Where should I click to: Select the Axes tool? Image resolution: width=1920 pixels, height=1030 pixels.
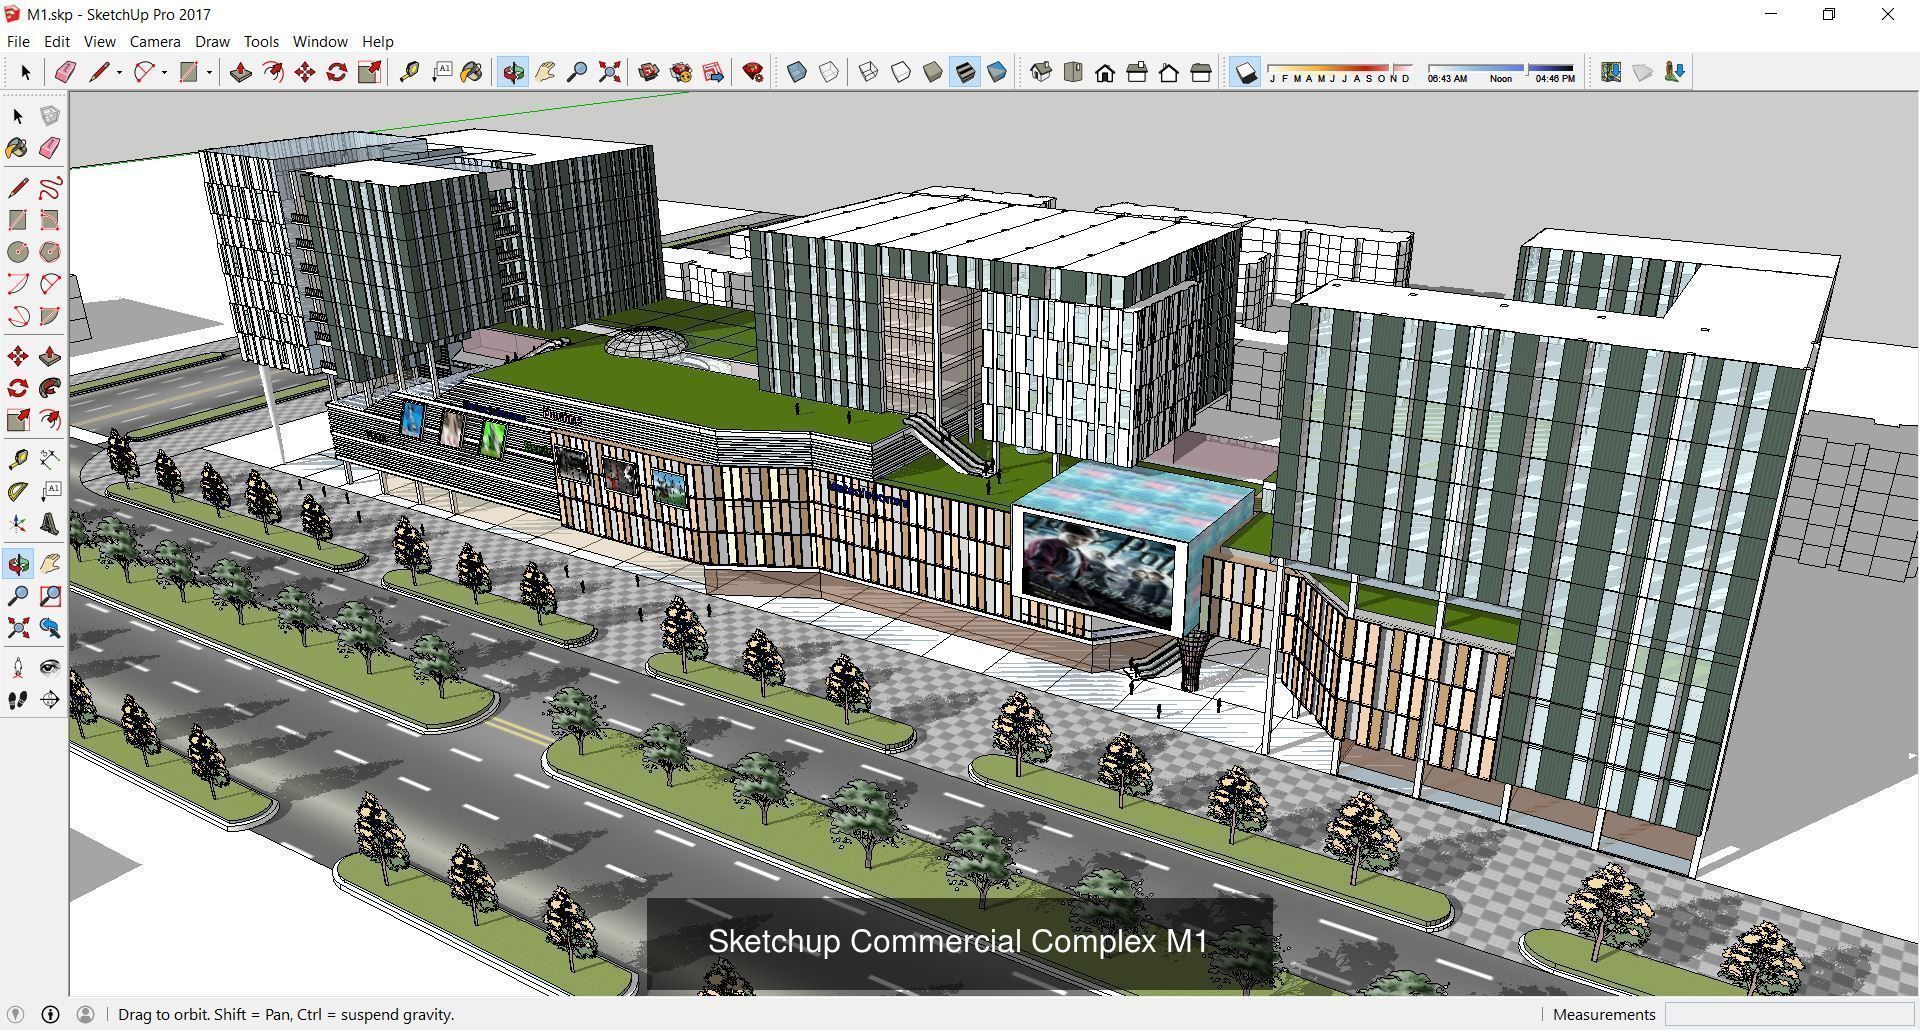coord(18,524)
